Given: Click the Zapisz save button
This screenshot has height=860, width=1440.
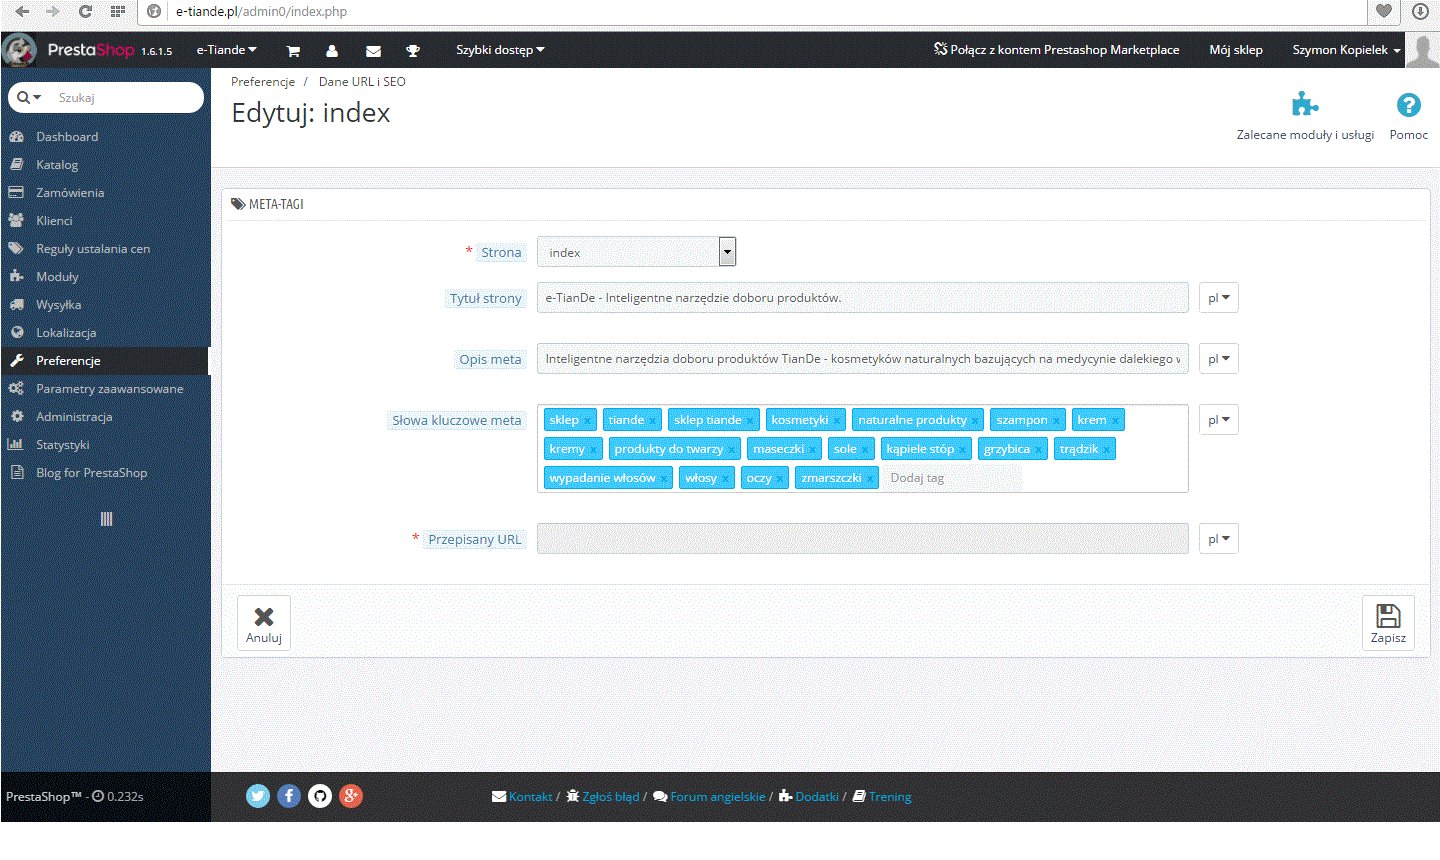Looking at the screenshot, I should 1388,623.
